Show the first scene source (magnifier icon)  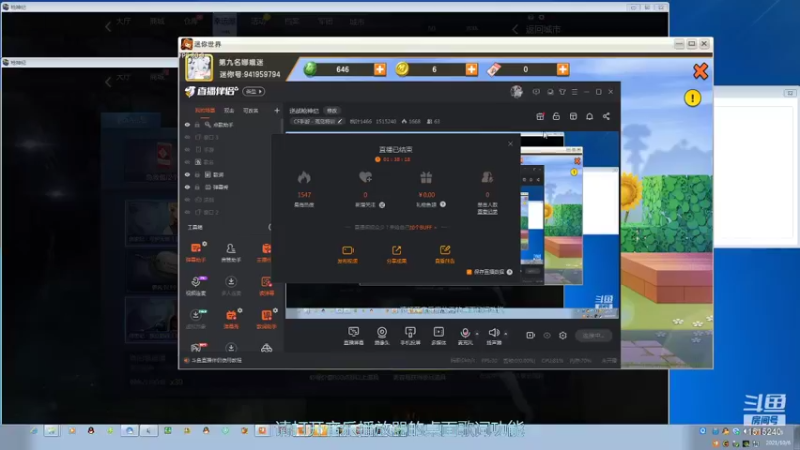point(187,124)
